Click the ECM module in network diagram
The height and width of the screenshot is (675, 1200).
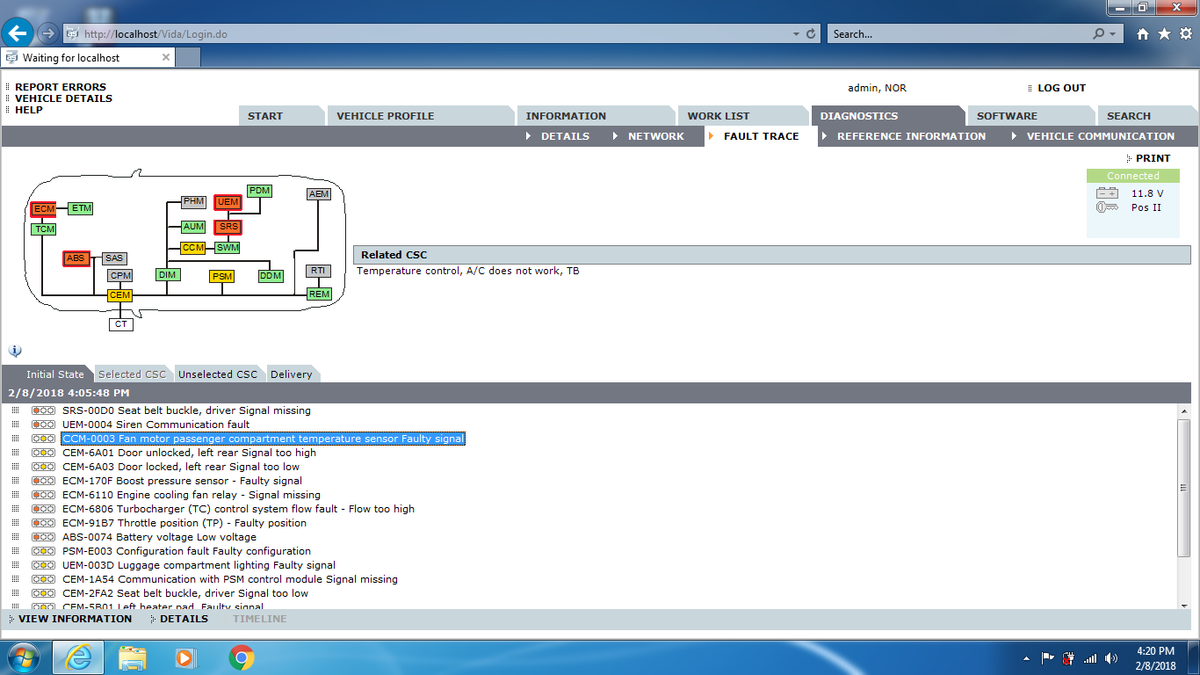[x=43, y=209]
